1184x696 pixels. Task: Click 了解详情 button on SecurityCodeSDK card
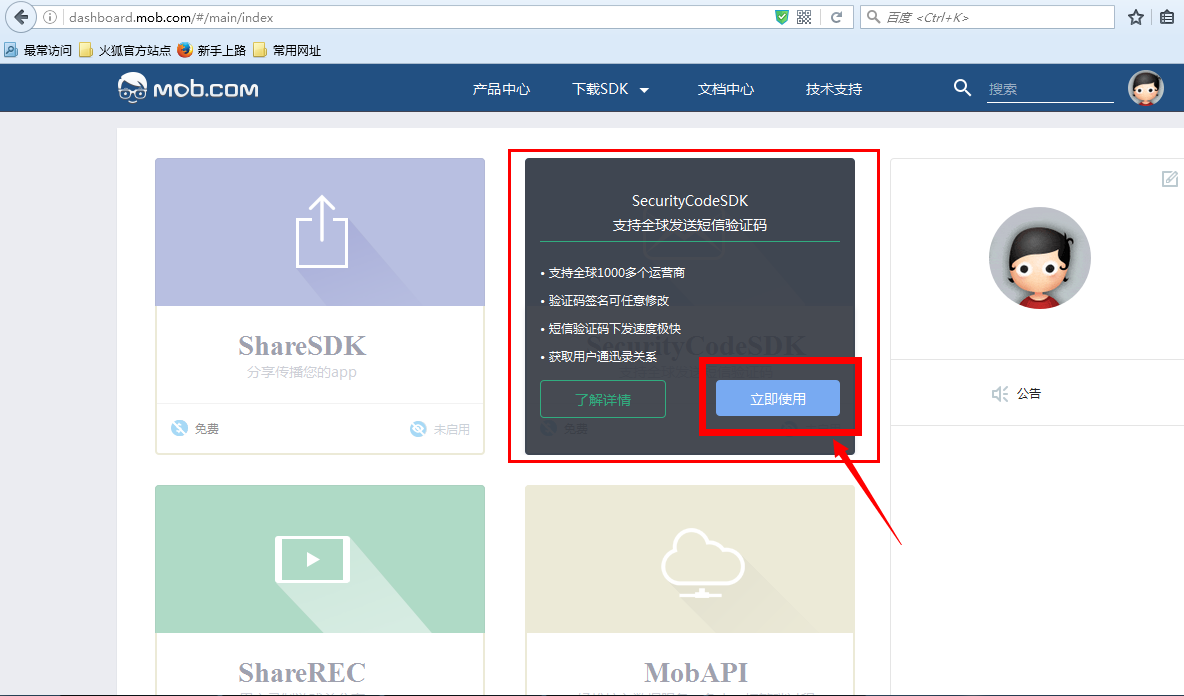[603, 399]
